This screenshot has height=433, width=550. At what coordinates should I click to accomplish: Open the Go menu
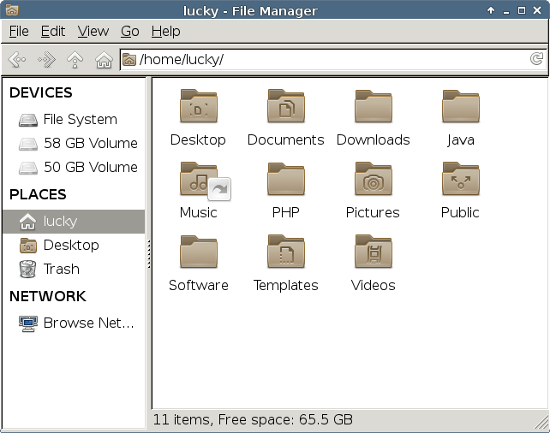(130, 32)
